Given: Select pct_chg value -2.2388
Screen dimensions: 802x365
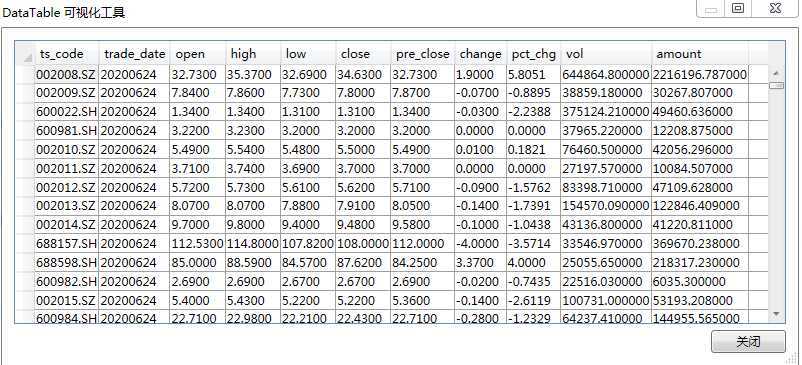Looking at the screenshot, I should [533, 112].
